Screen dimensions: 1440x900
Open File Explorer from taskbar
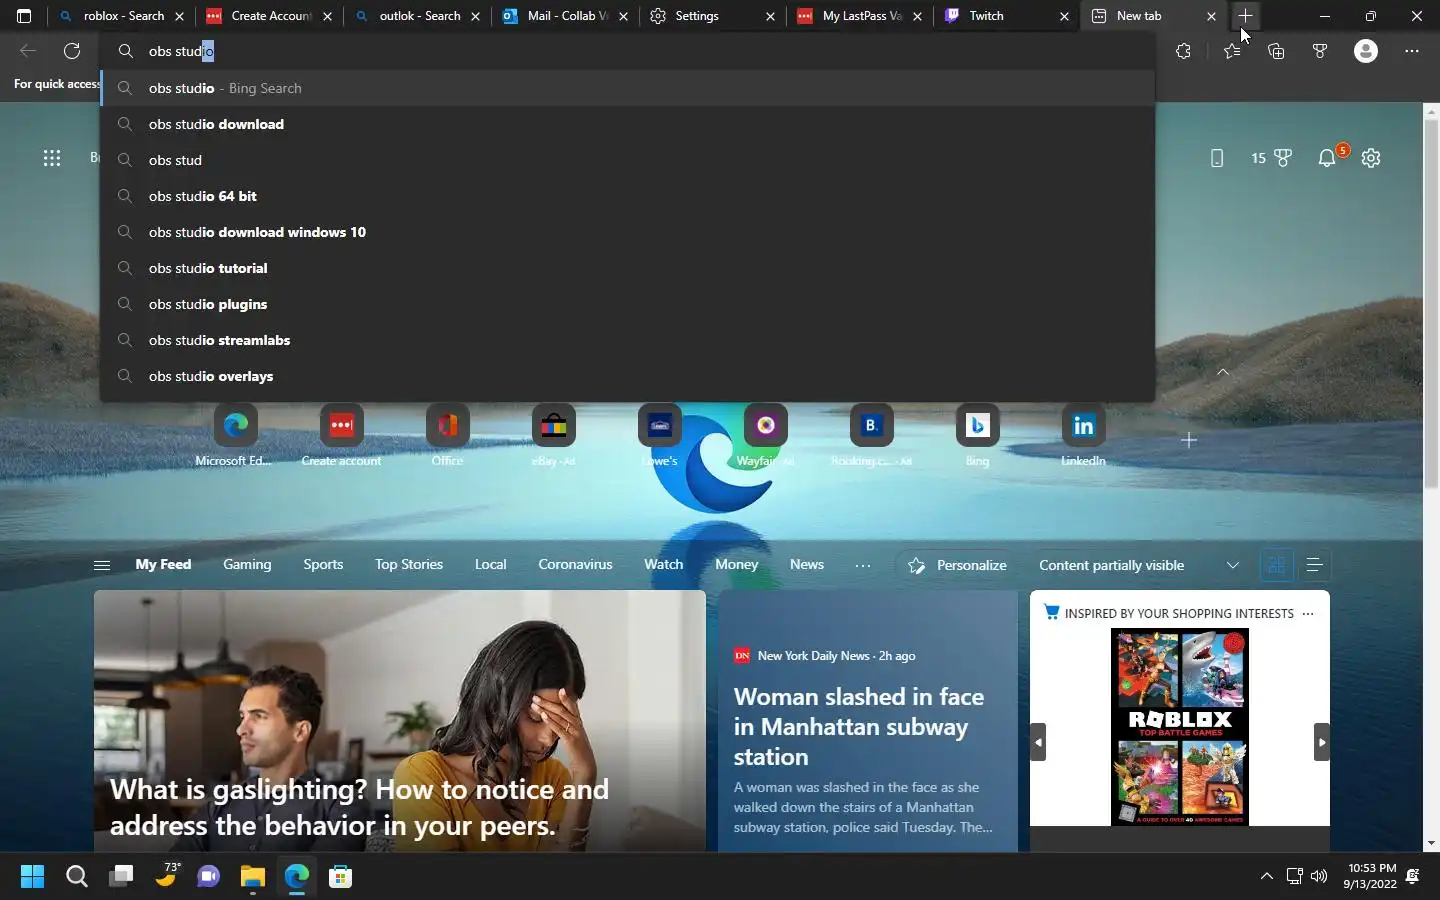[252, 877]
